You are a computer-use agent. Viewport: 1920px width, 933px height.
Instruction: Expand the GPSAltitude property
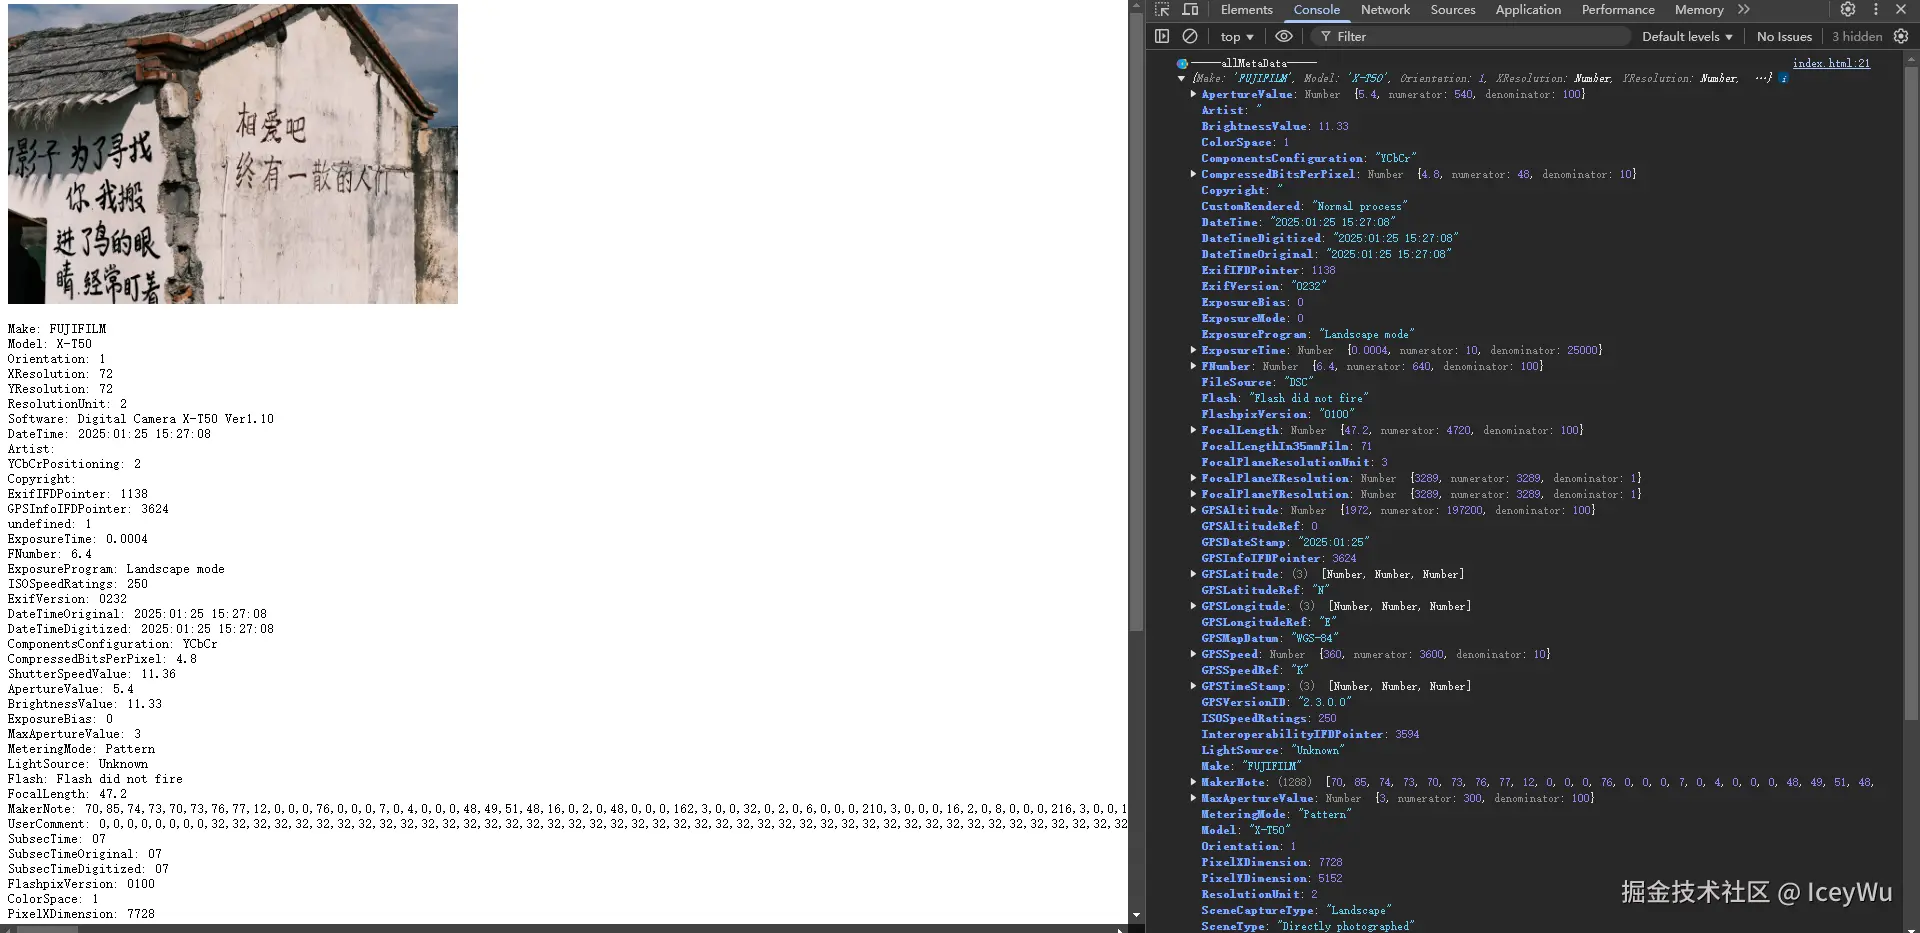point(1193,510)
